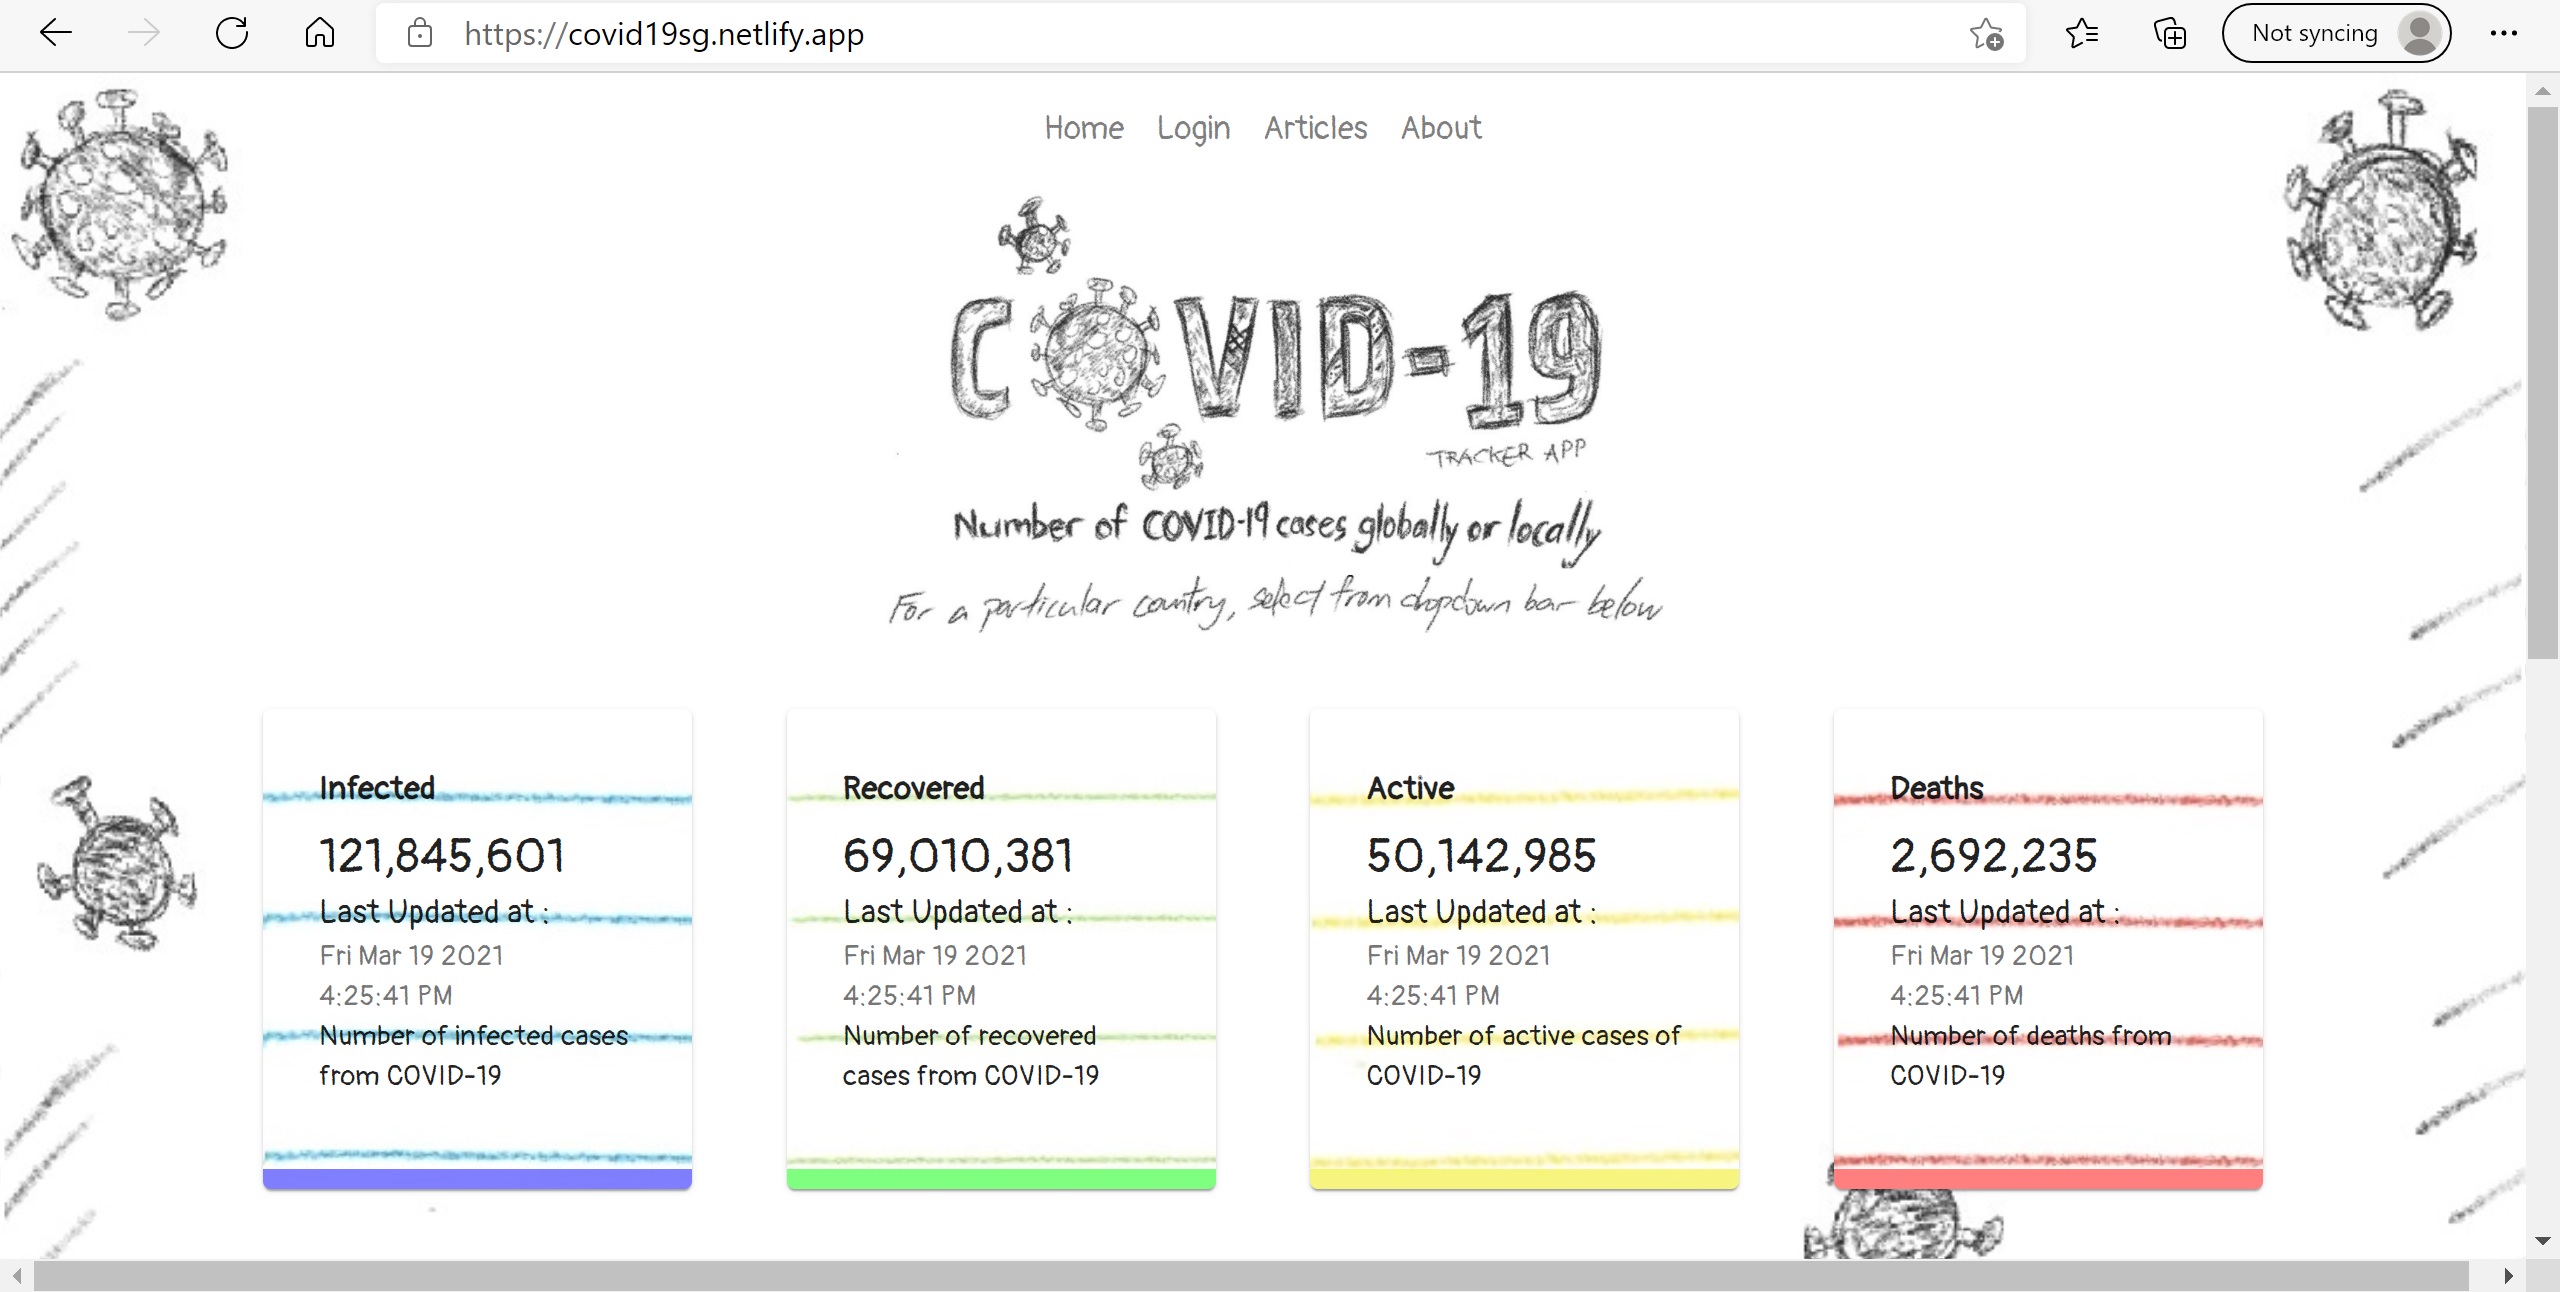Click the Deaths card 'Fri Mar 19 2021' date
This screenshot has height=1292, width=2560.
1982,955
